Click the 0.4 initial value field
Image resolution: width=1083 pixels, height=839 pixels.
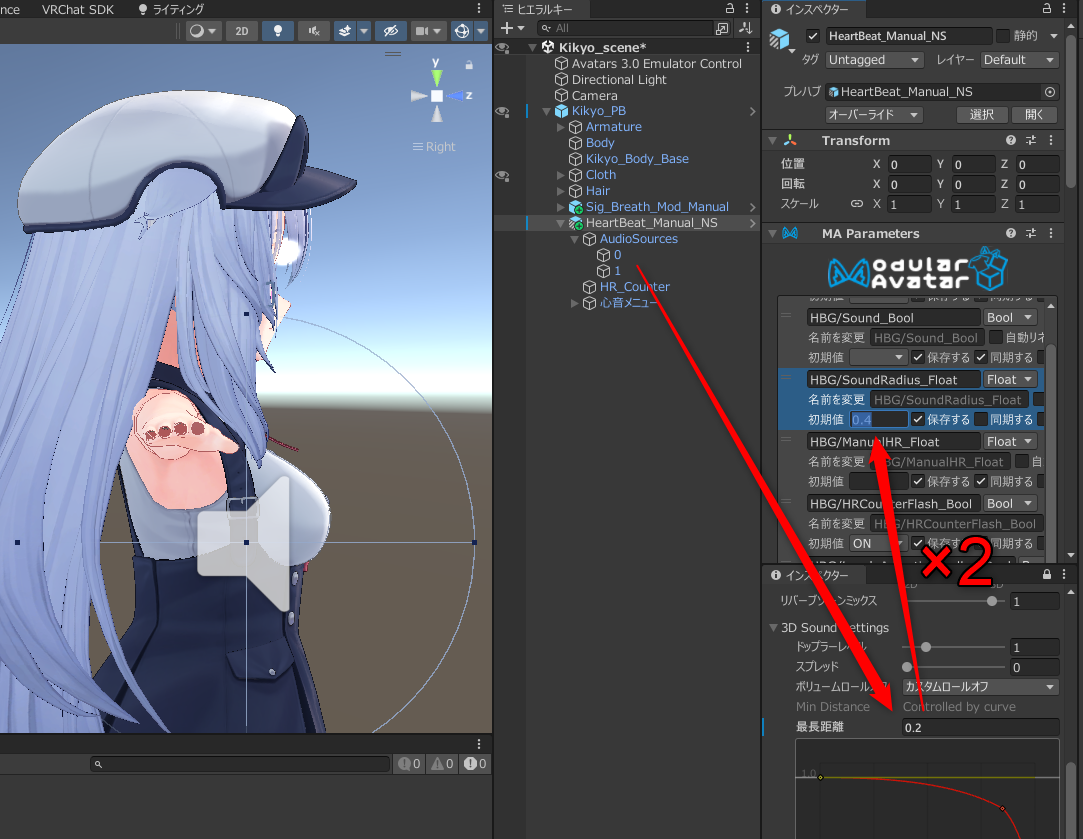[x=879, y=419]
